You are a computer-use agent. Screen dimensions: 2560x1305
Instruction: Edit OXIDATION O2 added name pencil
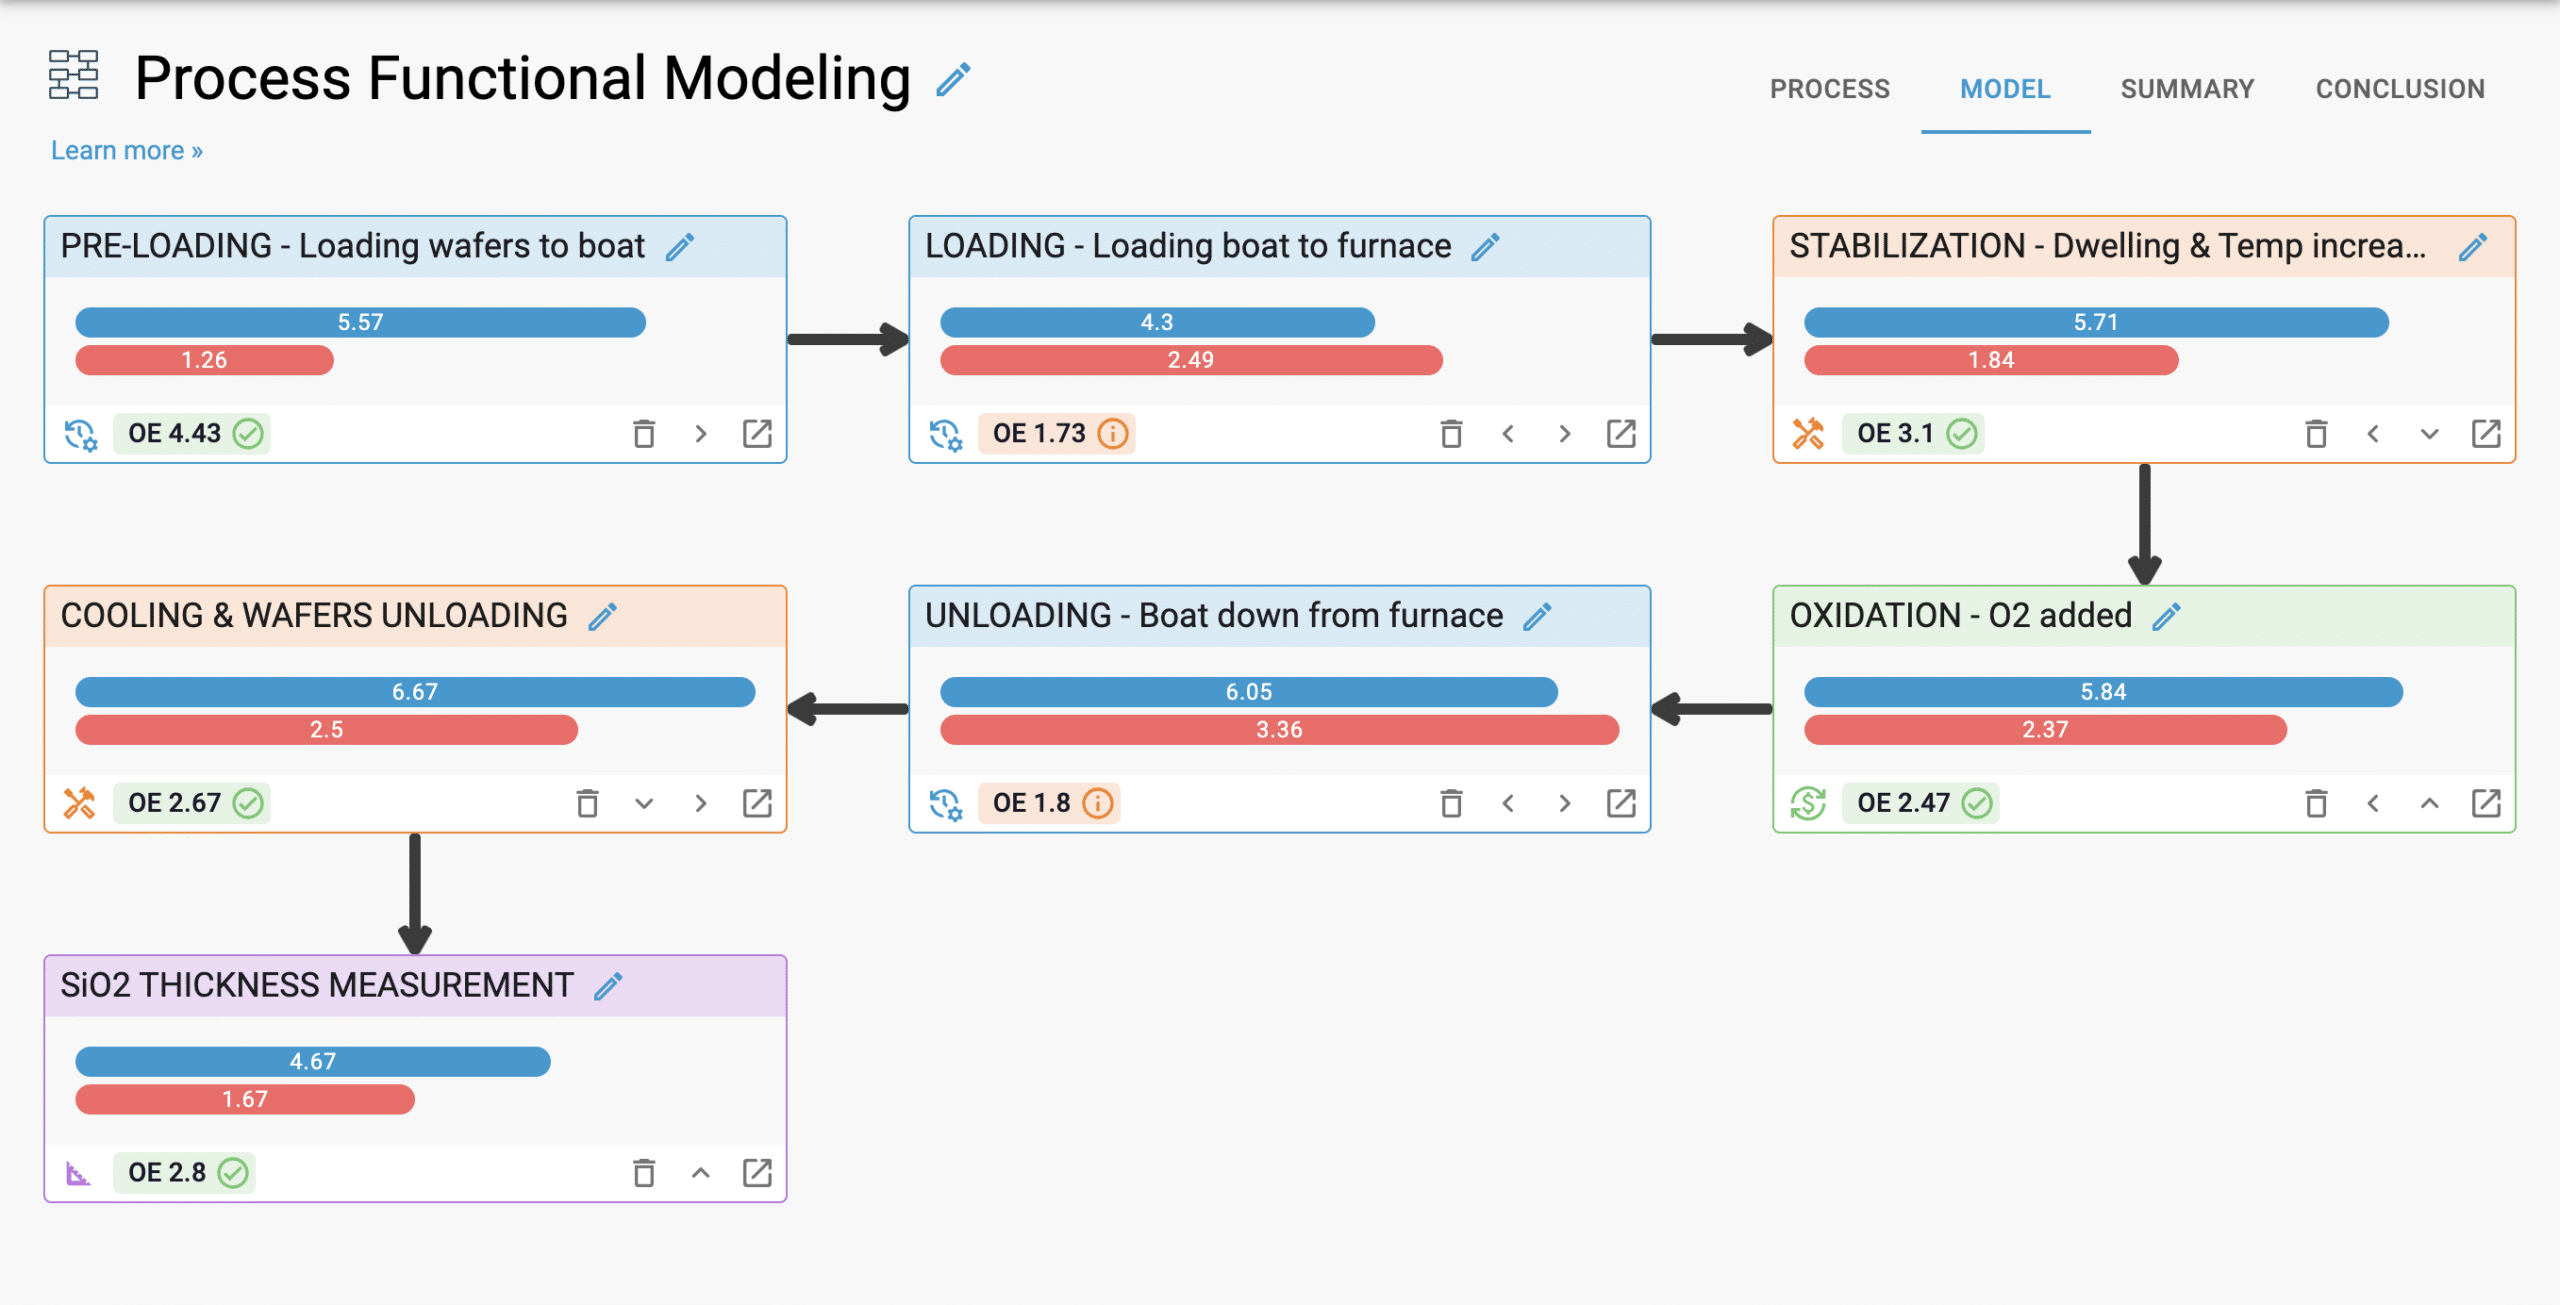pyautogui.click(x=2166, y=617)
